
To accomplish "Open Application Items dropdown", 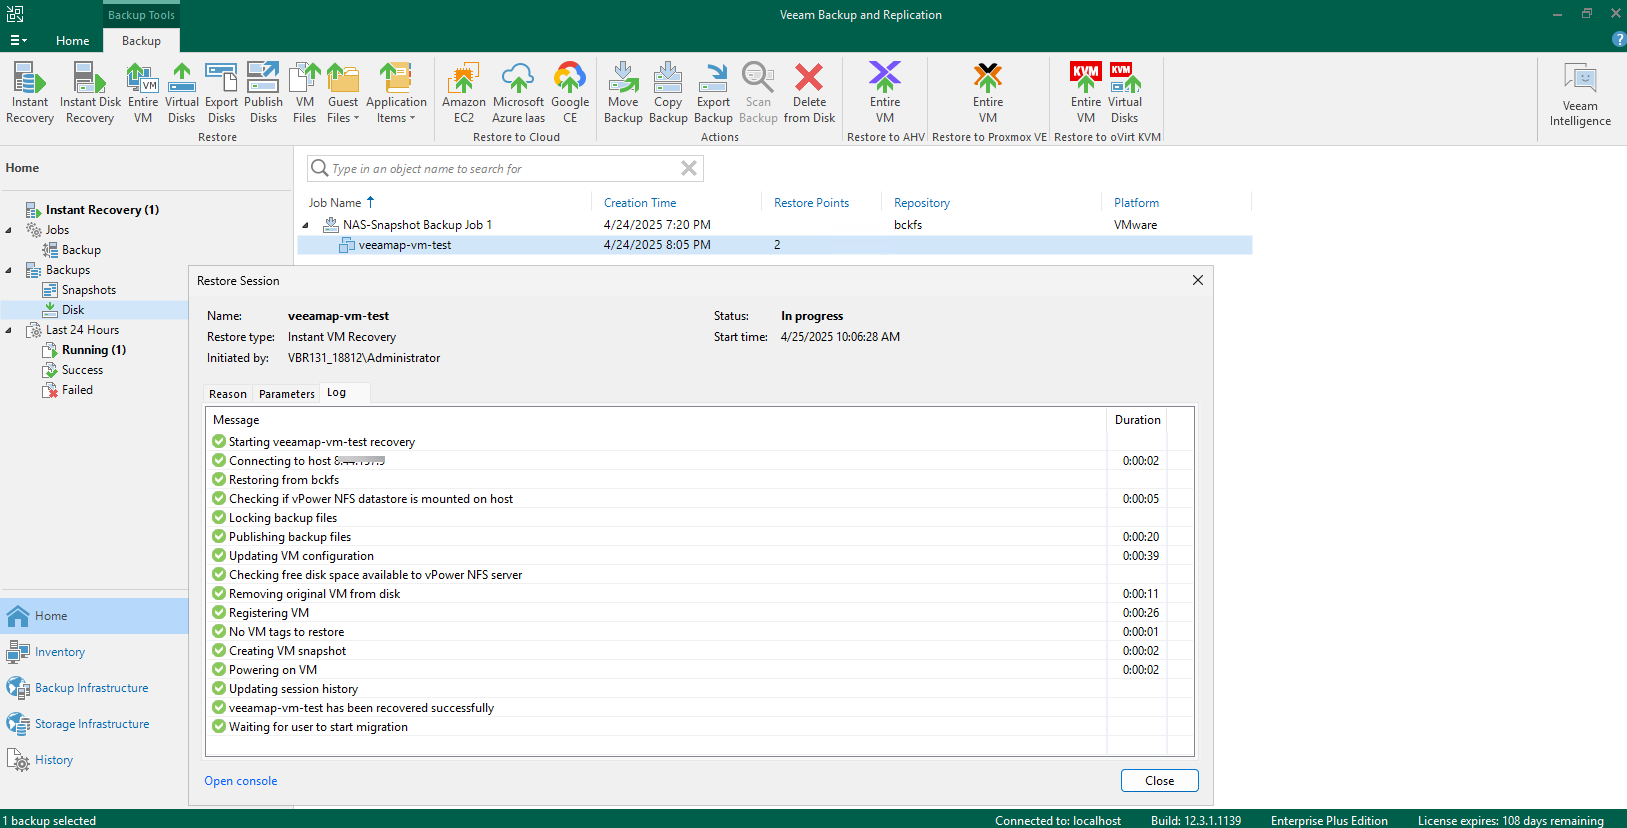I will 396,93.
